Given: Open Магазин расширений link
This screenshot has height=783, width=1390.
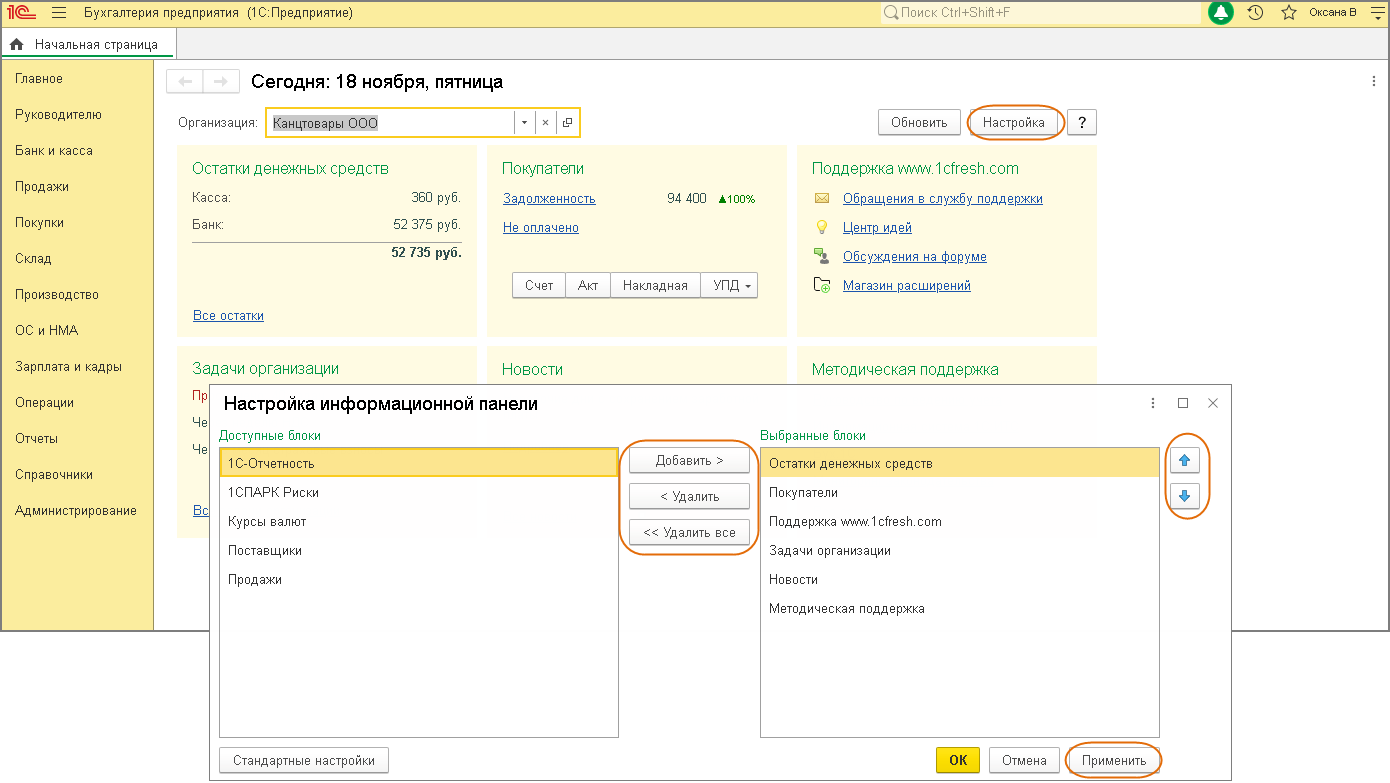Looking at the screenshot, I should click(907, 285).
